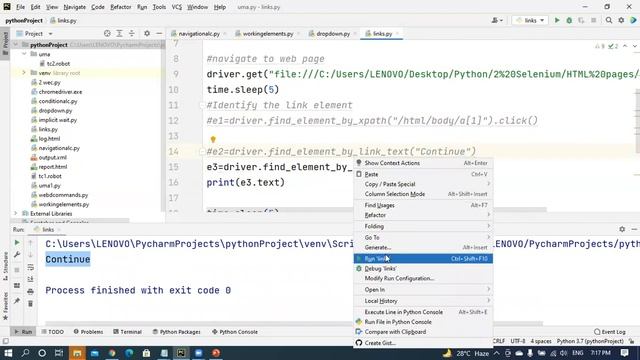
Task: Click the 4 spaces indent status entry
Action: pyautogui.click(x=541, y=341)
